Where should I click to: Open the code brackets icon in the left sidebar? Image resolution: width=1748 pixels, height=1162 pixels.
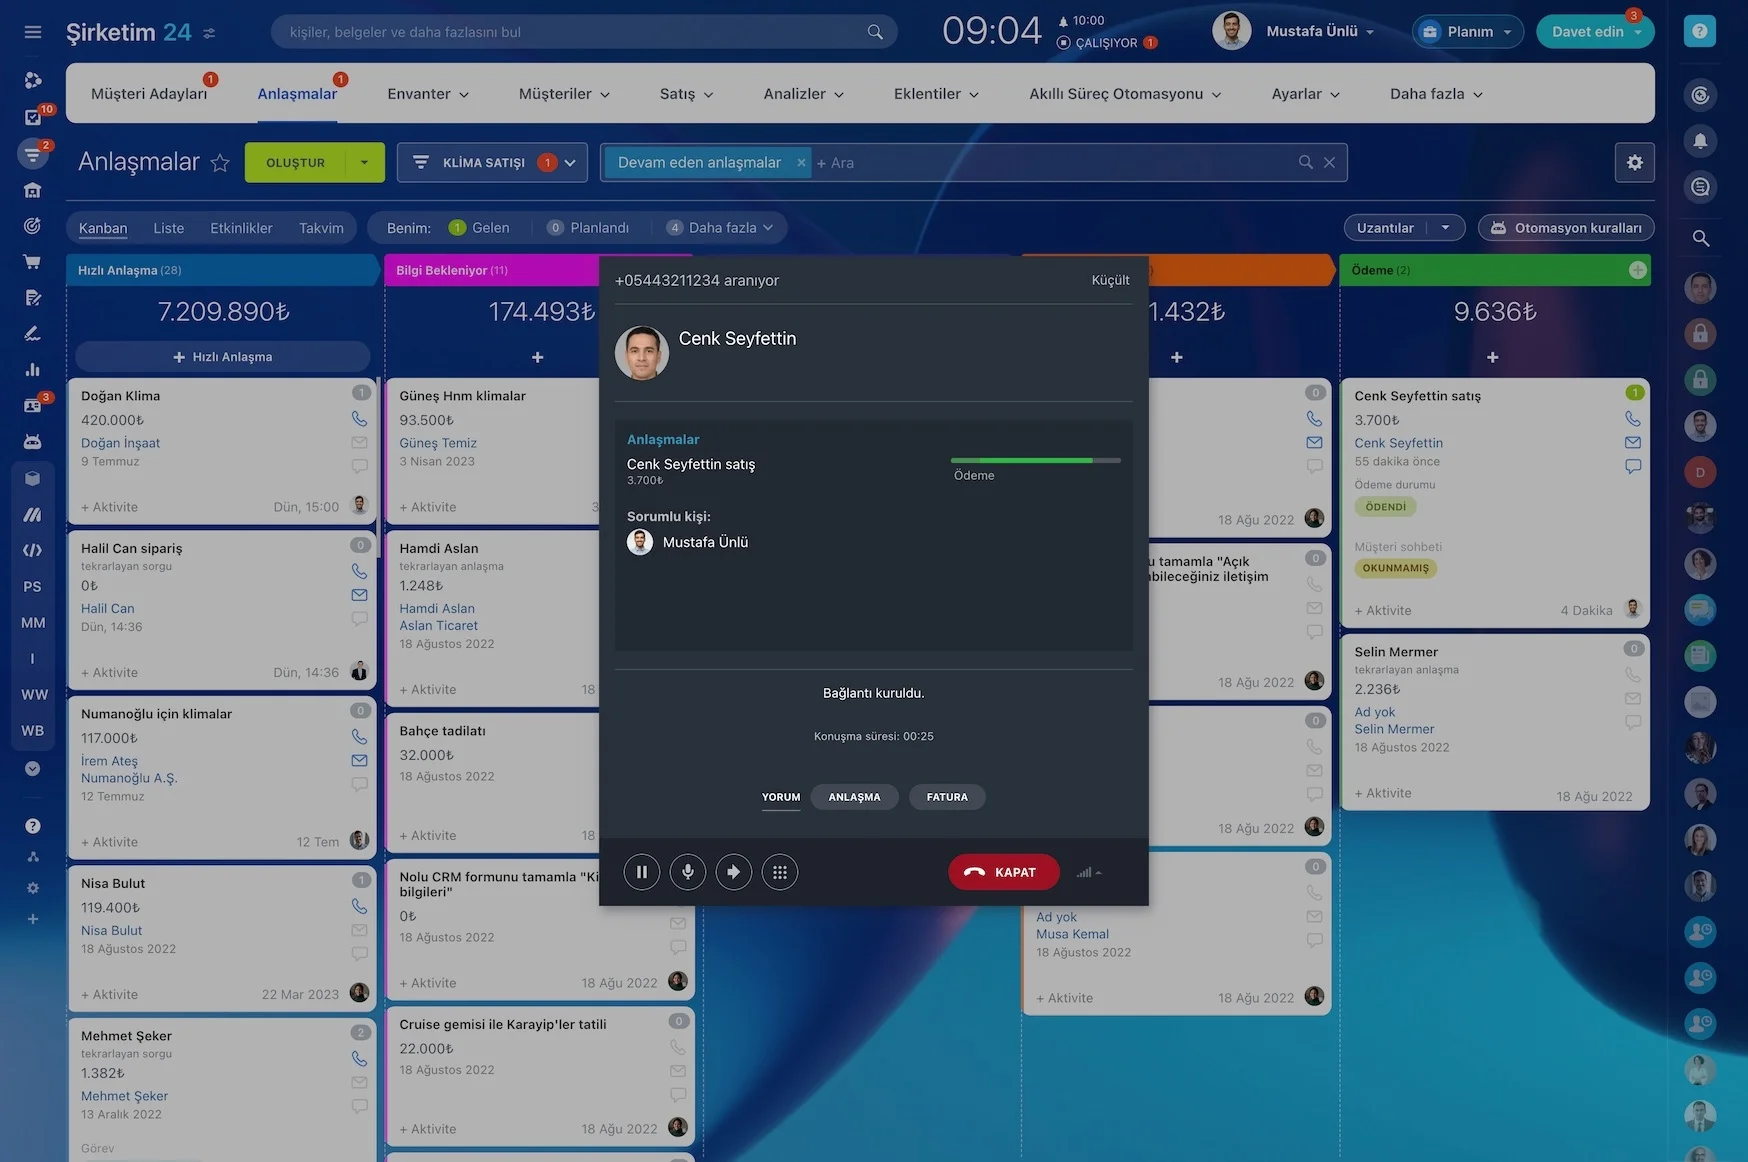pyautogui.click(x=32, y=550)
